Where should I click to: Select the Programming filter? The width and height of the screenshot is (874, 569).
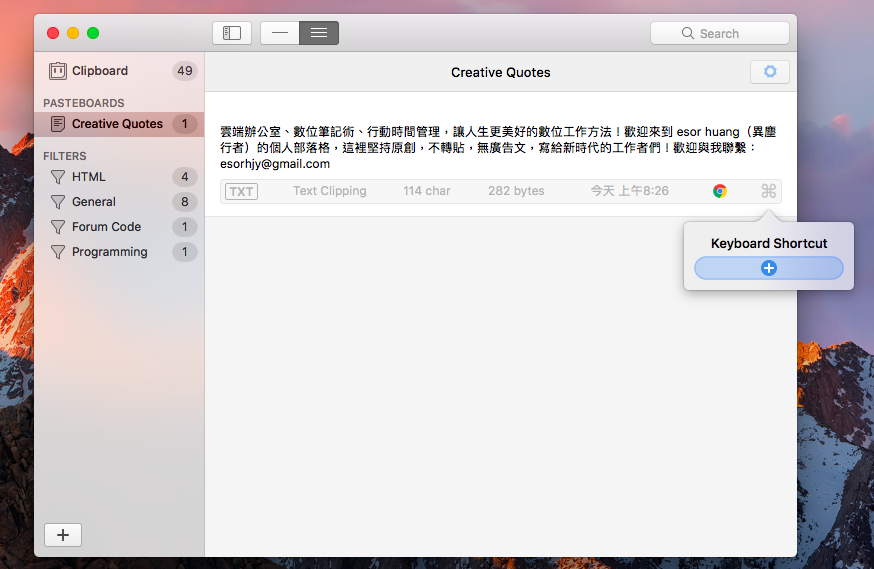[x=119, y=252]
